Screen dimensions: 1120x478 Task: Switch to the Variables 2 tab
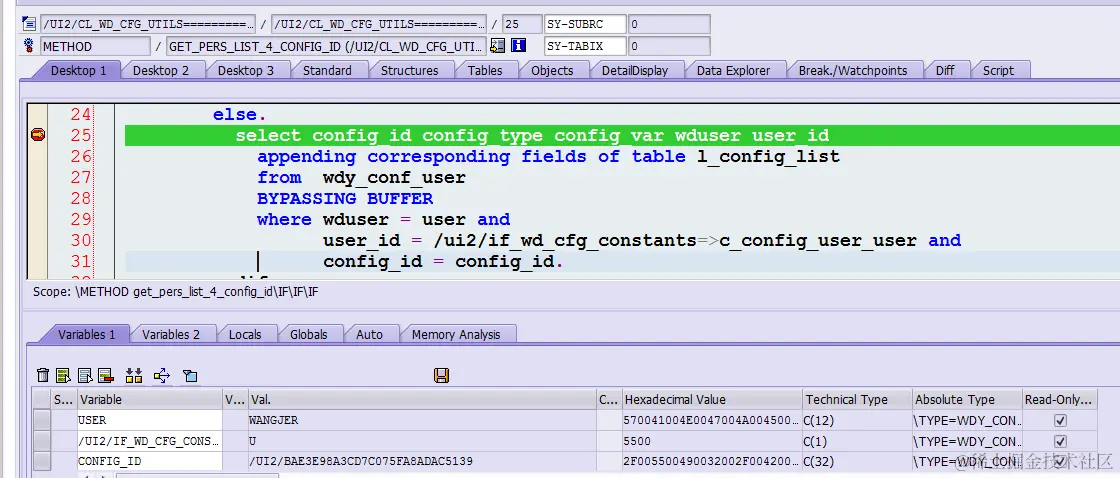point(171,334)
